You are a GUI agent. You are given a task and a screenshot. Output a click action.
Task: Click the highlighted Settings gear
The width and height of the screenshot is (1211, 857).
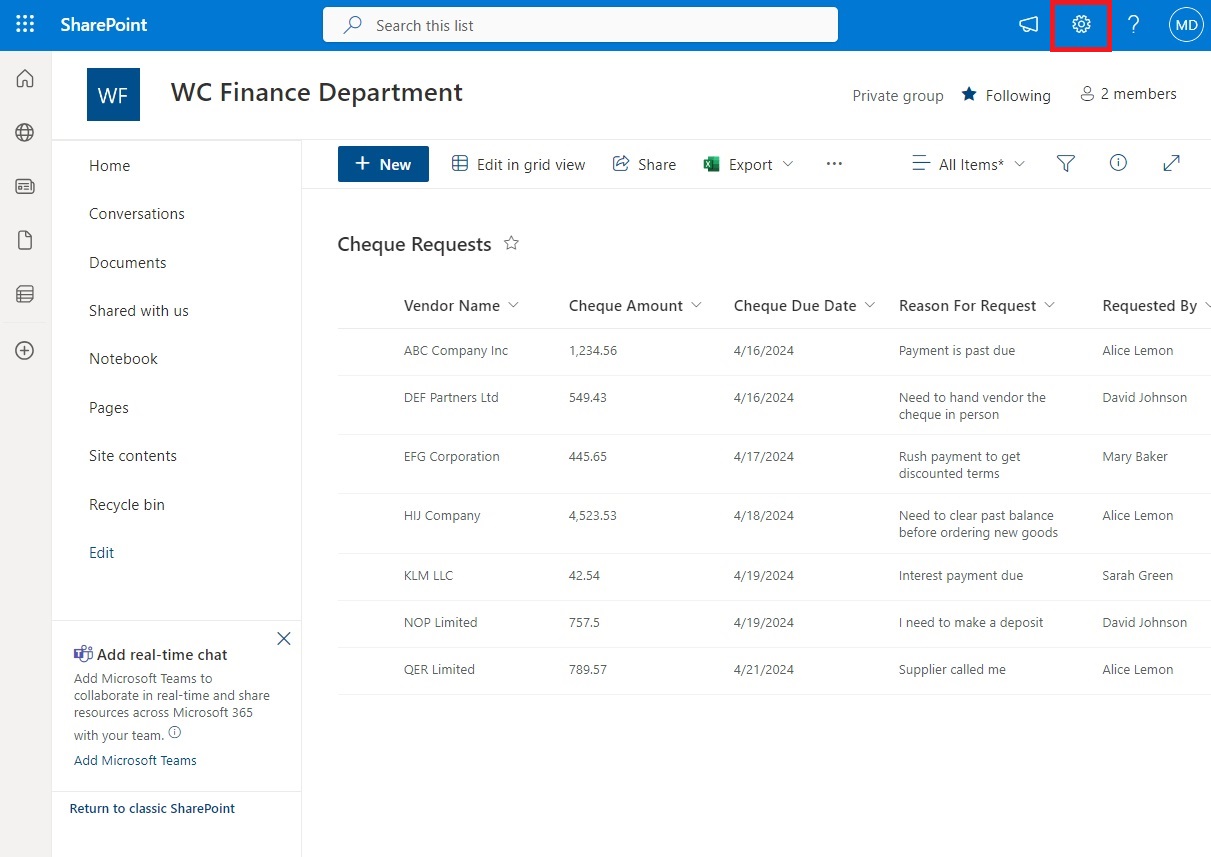coord(1081,24)
